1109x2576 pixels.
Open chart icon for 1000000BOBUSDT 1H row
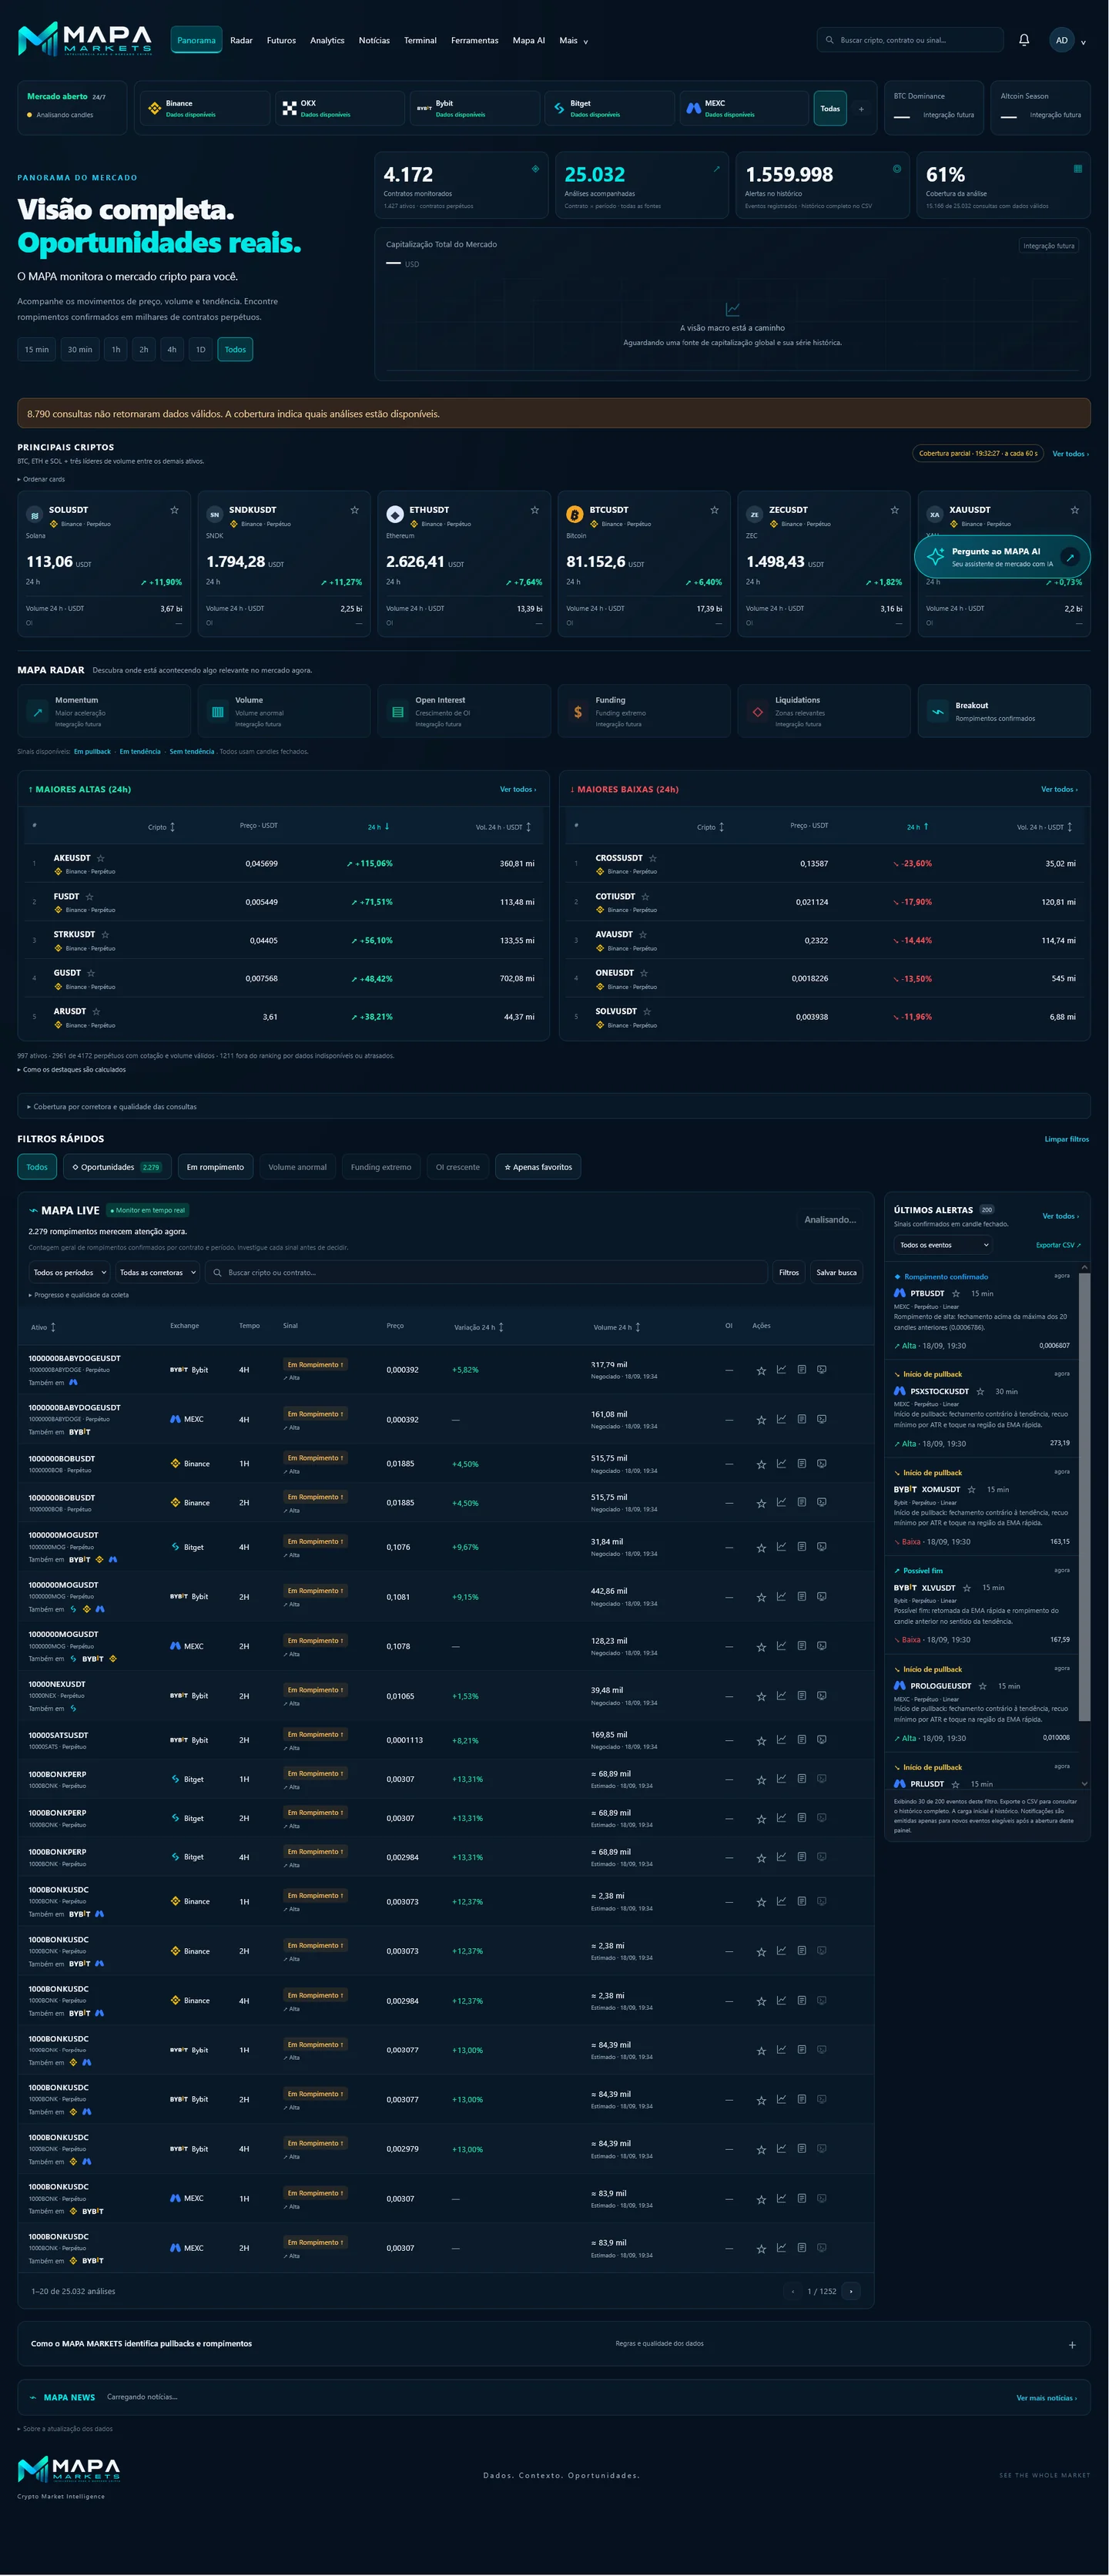pos(781,1463)
